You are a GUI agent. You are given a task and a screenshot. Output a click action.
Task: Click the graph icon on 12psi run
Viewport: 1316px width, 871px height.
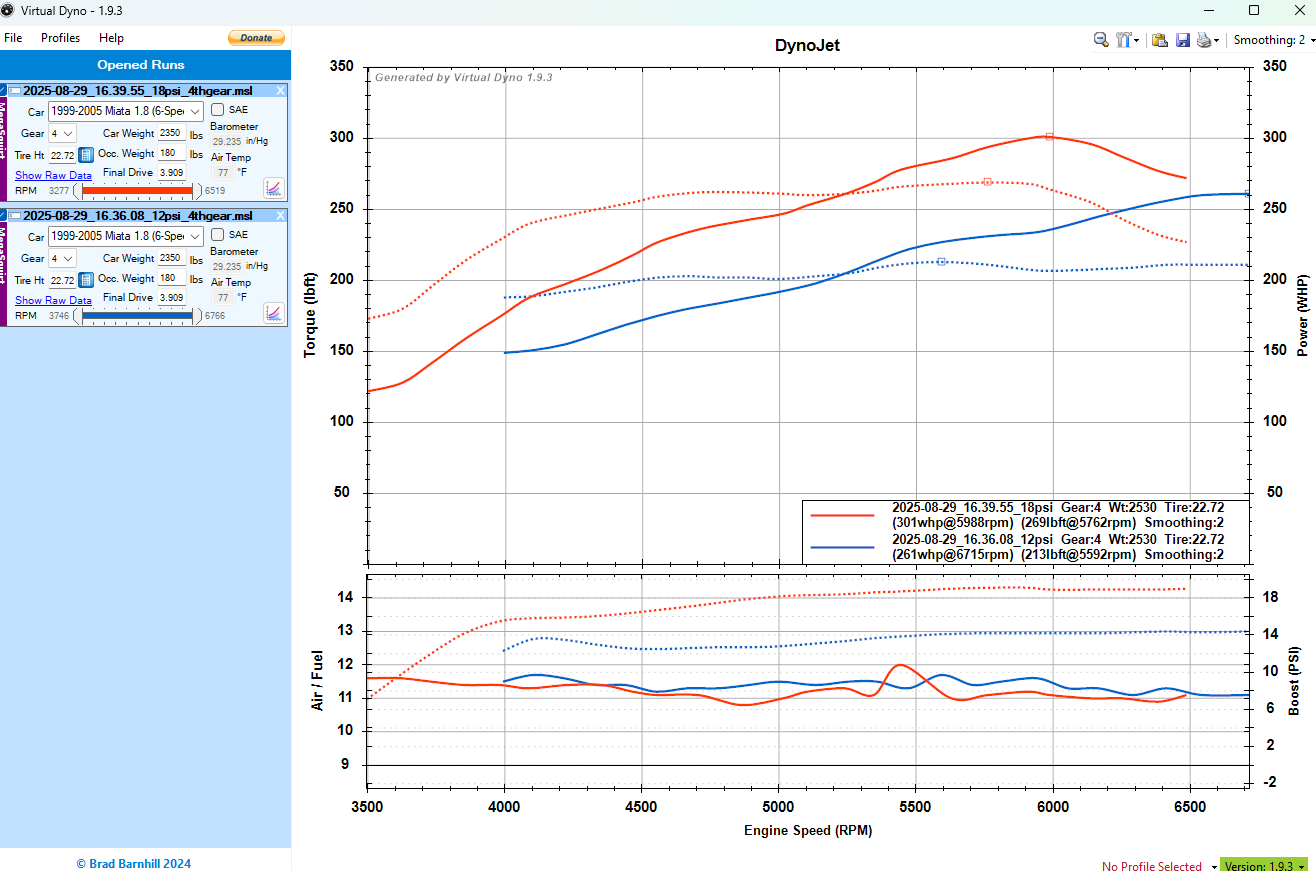click(273, 313)
